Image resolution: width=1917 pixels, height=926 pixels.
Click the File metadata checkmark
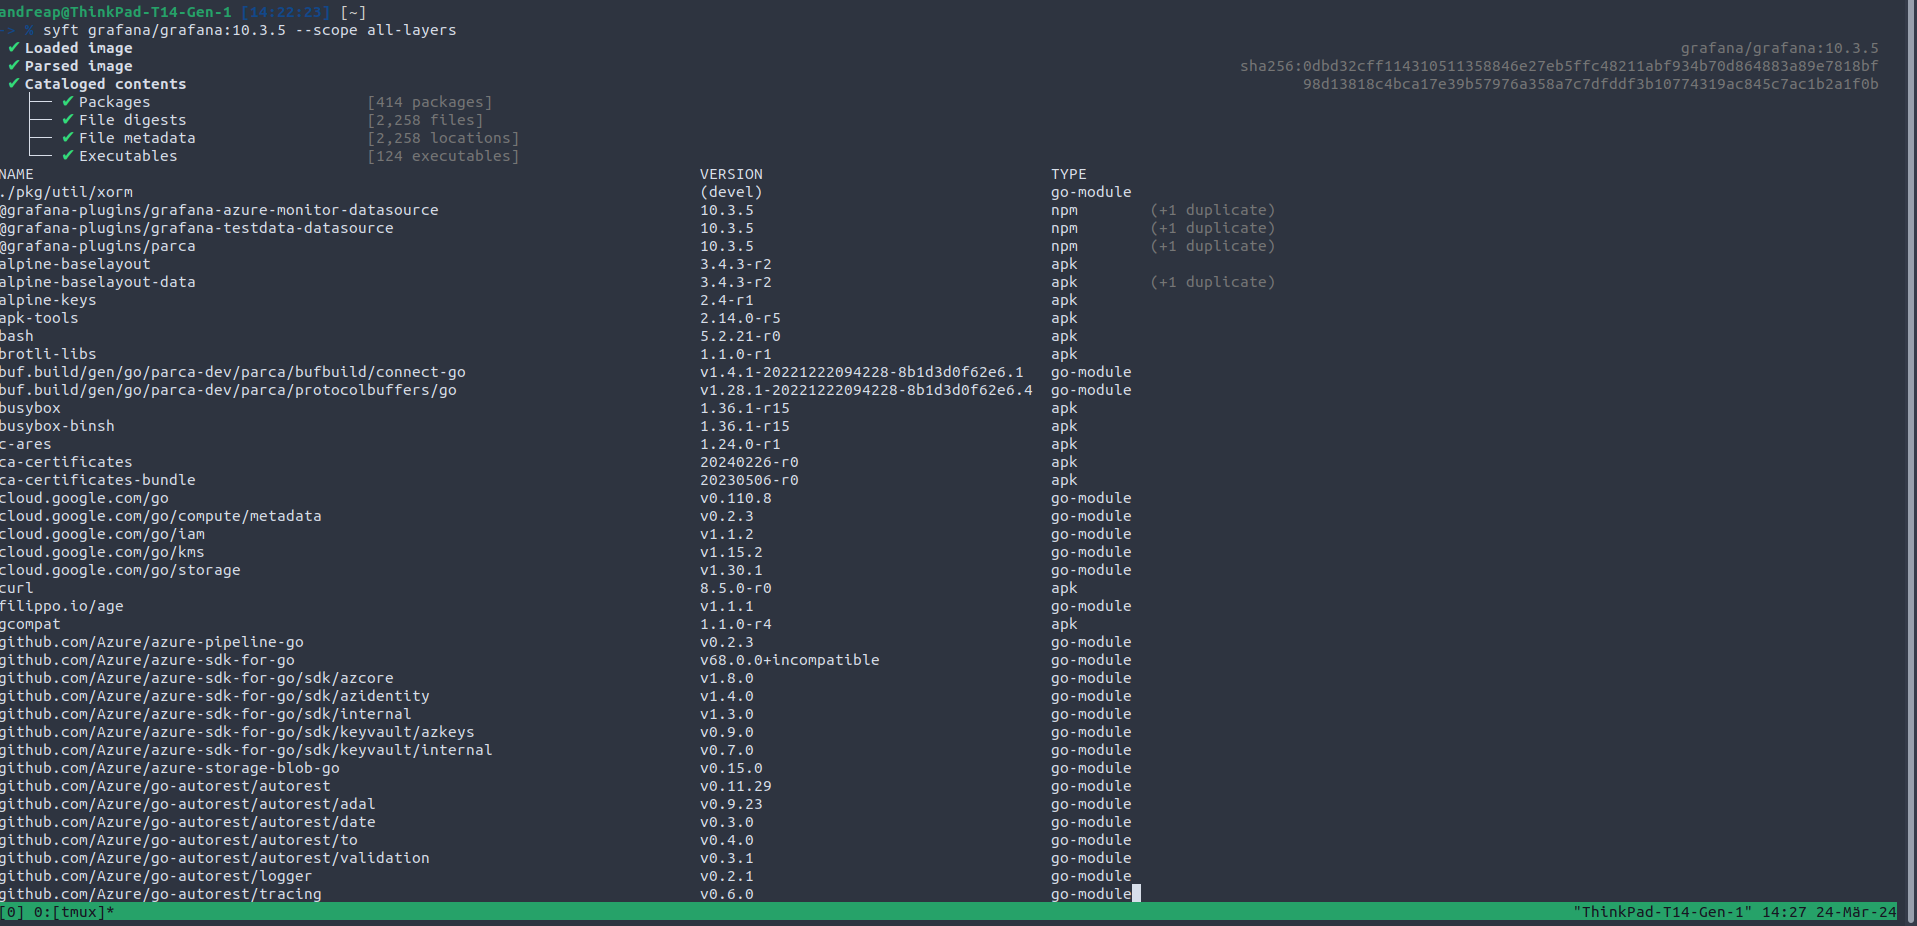[x=68, y=138]
